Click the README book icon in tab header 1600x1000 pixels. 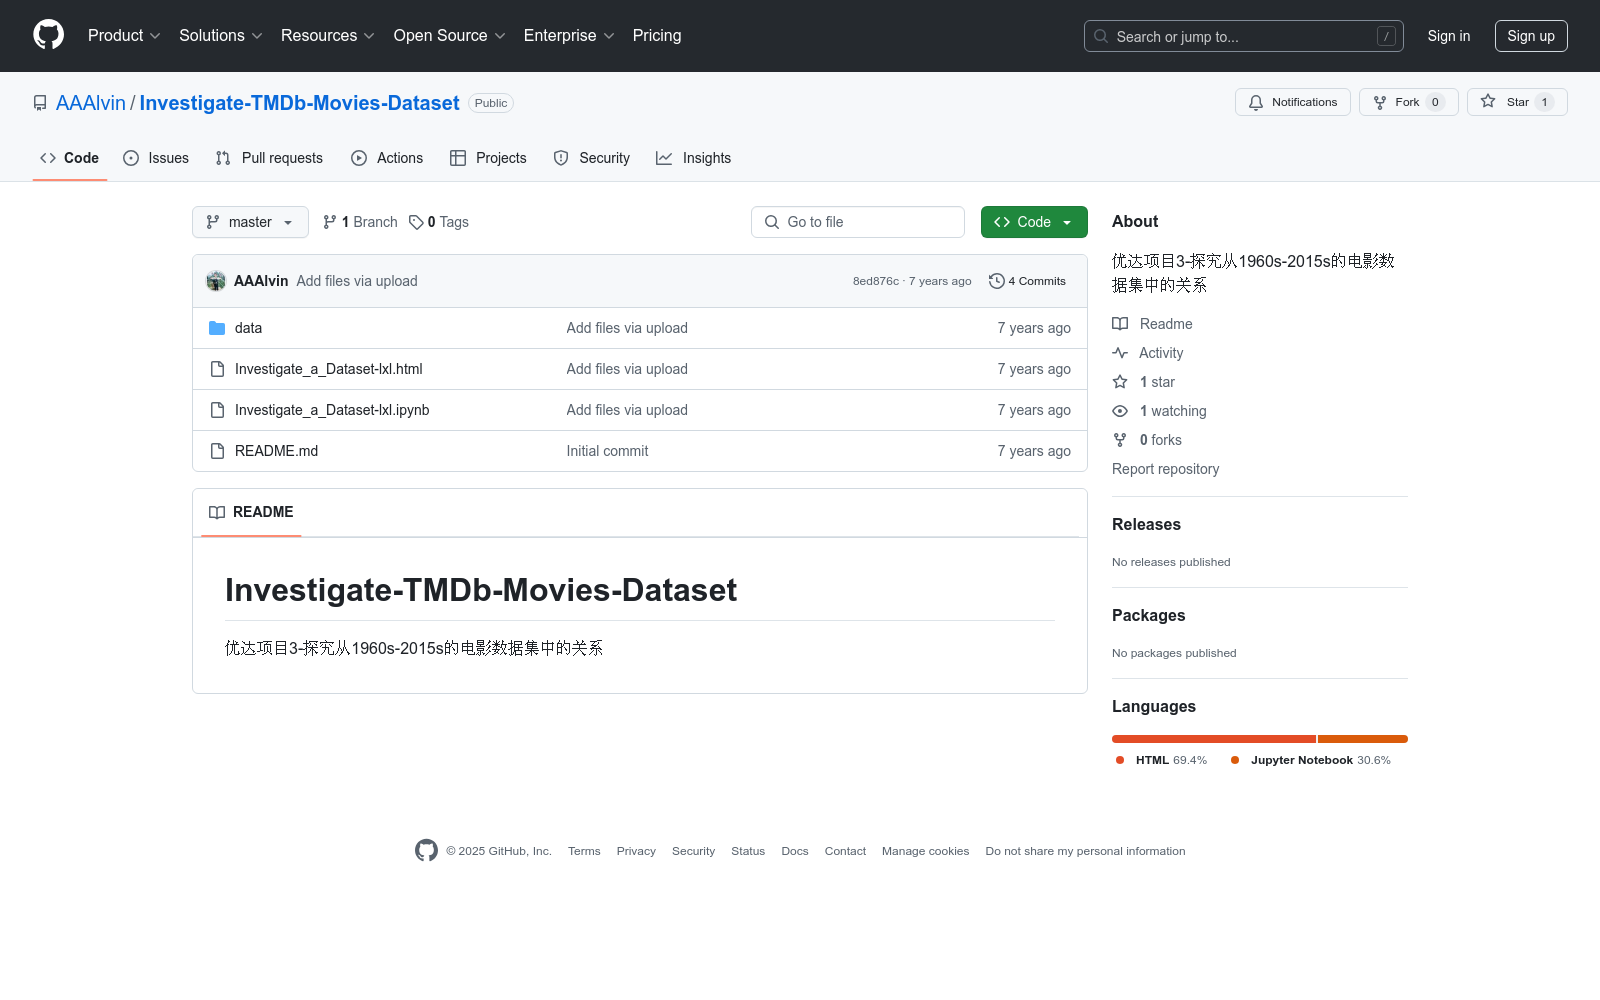(x=217, y=512)
